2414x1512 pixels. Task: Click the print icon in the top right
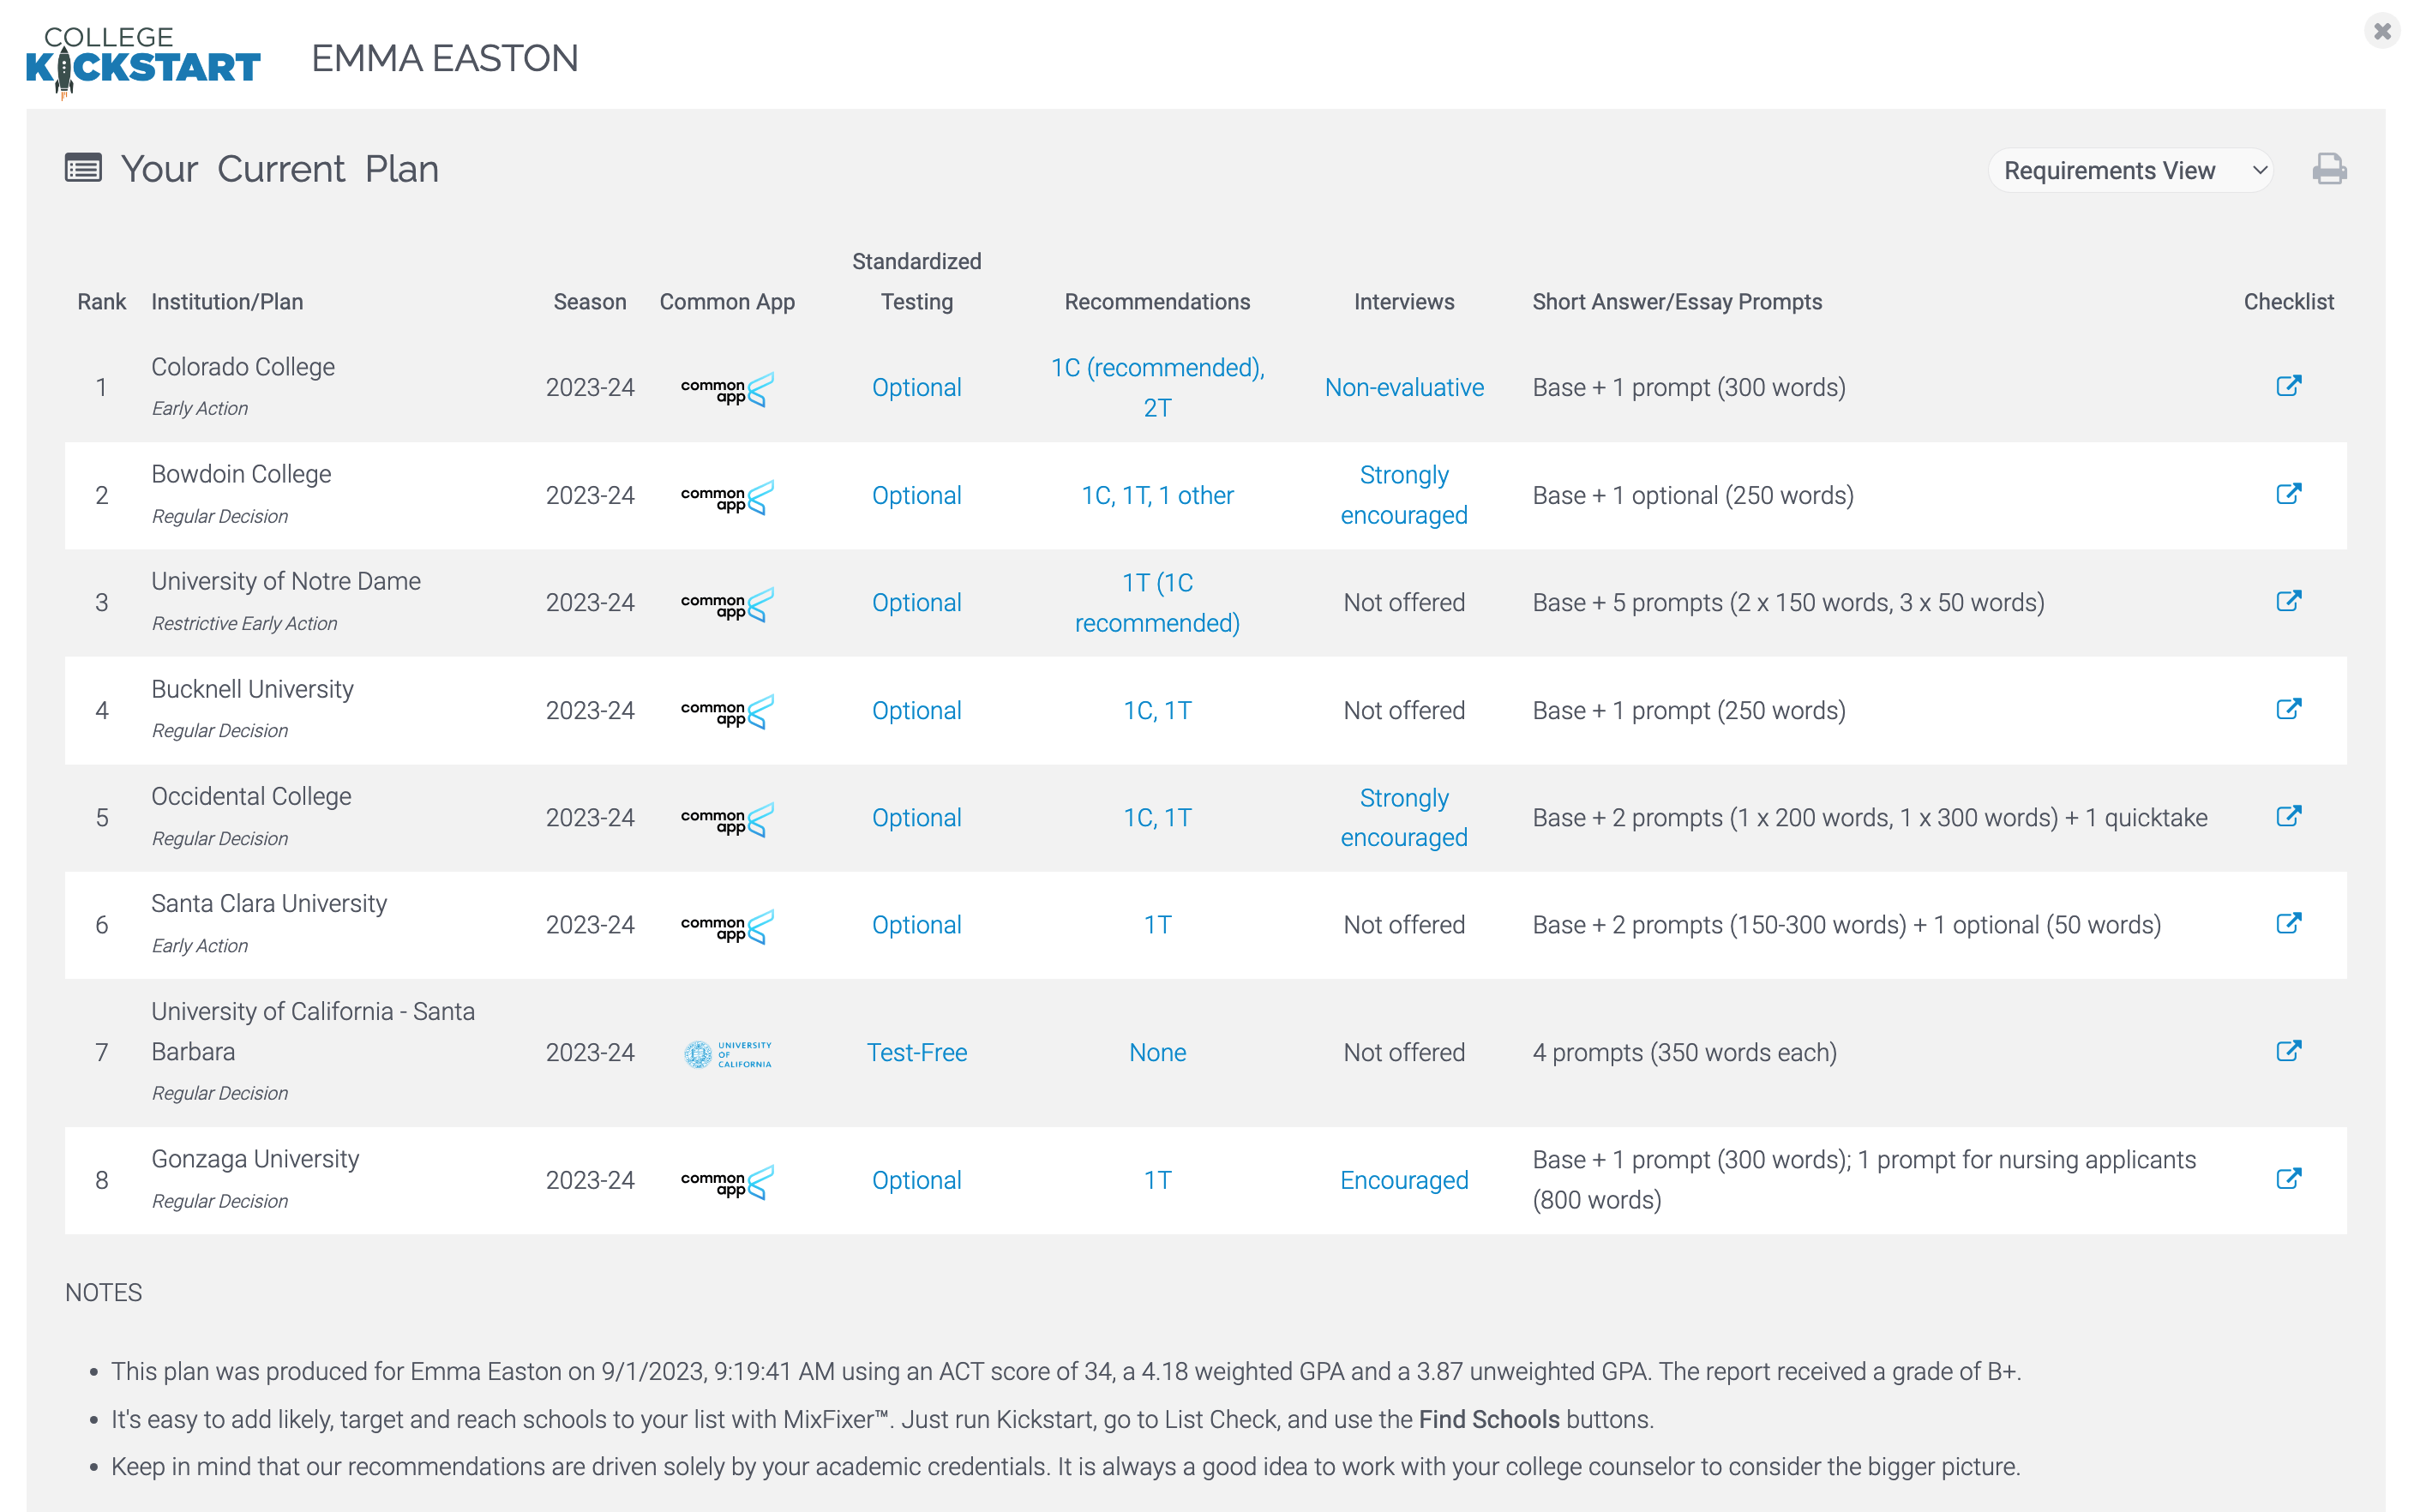[x=2328, y=169]
